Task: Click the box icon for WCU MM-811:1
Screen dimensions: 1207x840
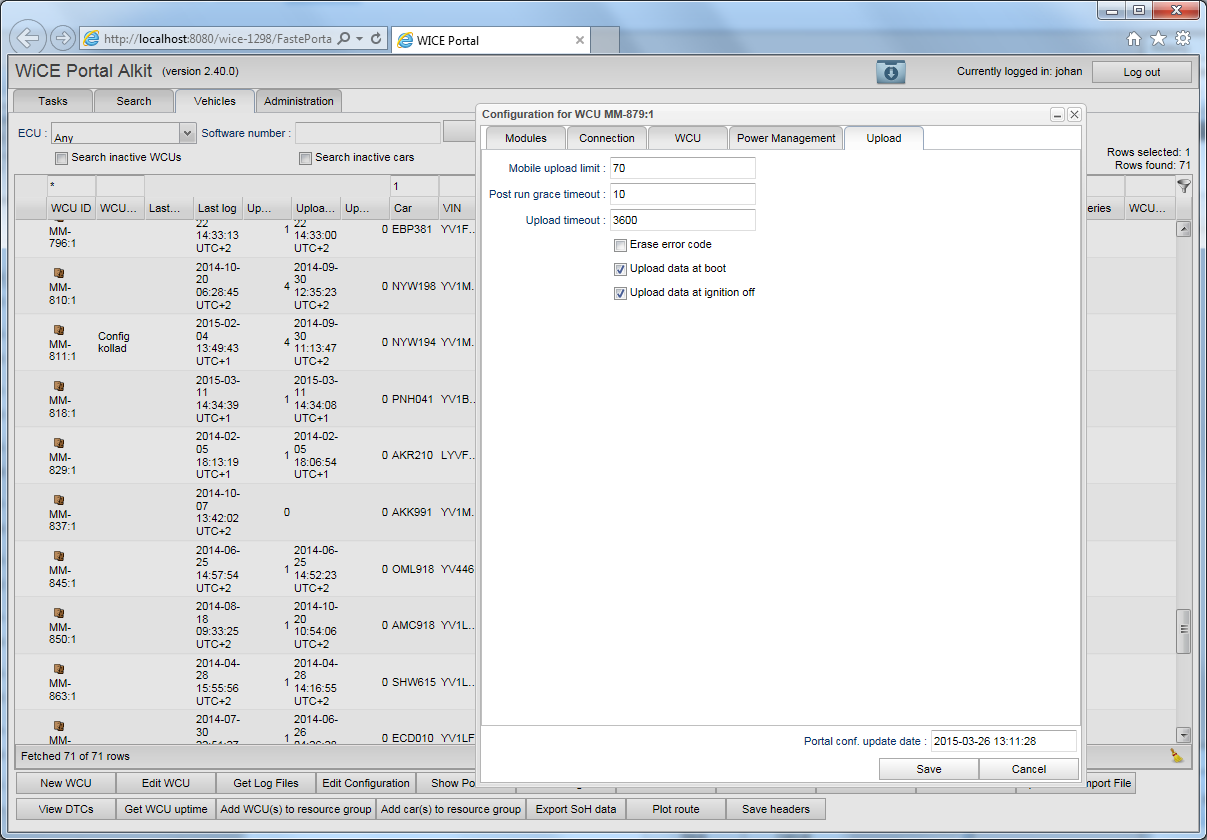Action: [59, 329]
